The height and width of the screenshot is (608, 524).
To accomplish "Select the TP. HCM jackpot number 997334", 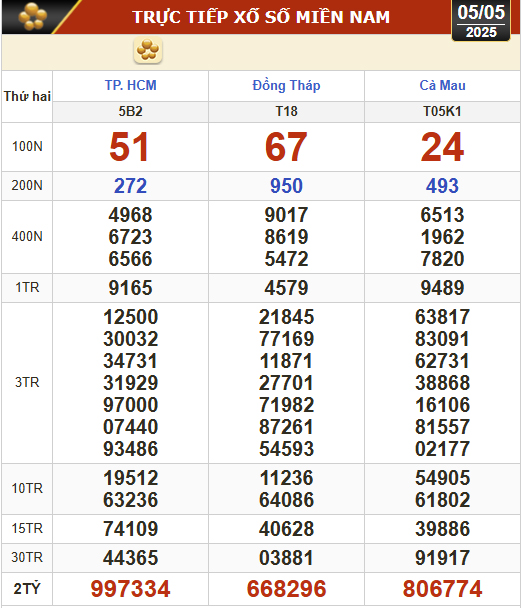I will [131, 589].
